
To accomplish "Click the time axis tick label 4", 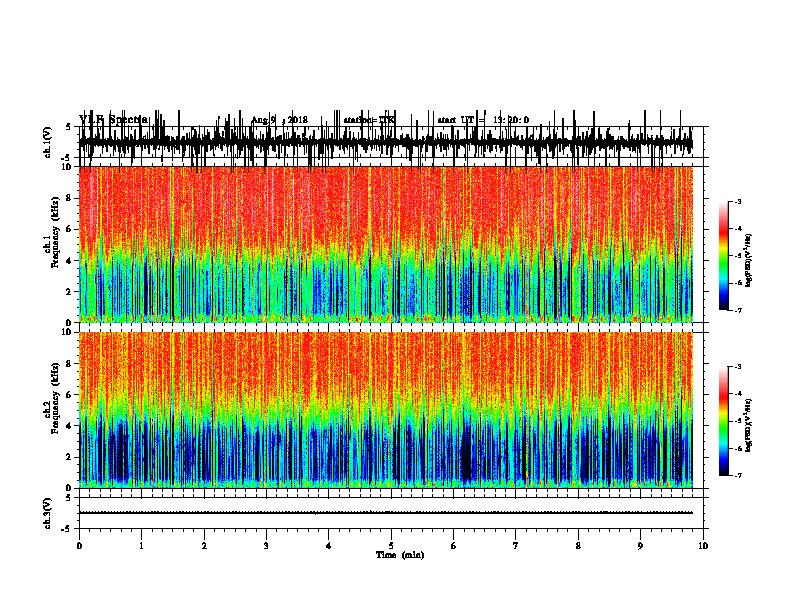I will coord(329,546).
